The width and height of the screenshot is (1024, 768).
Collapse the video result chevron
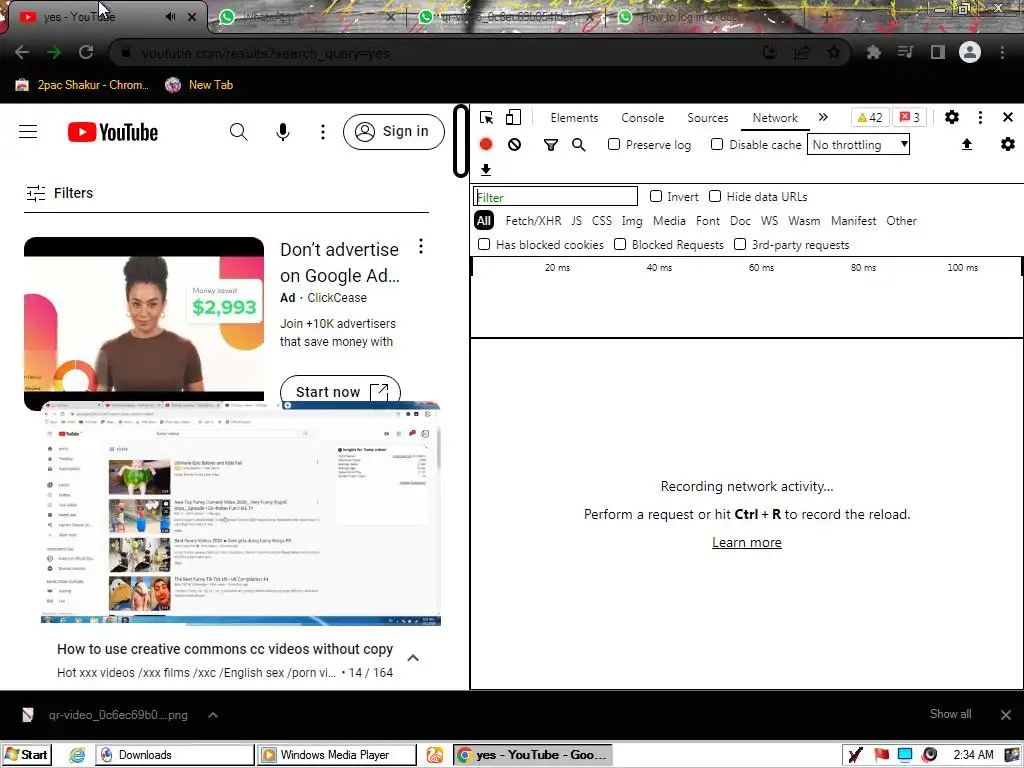click(x=413, y=658)
